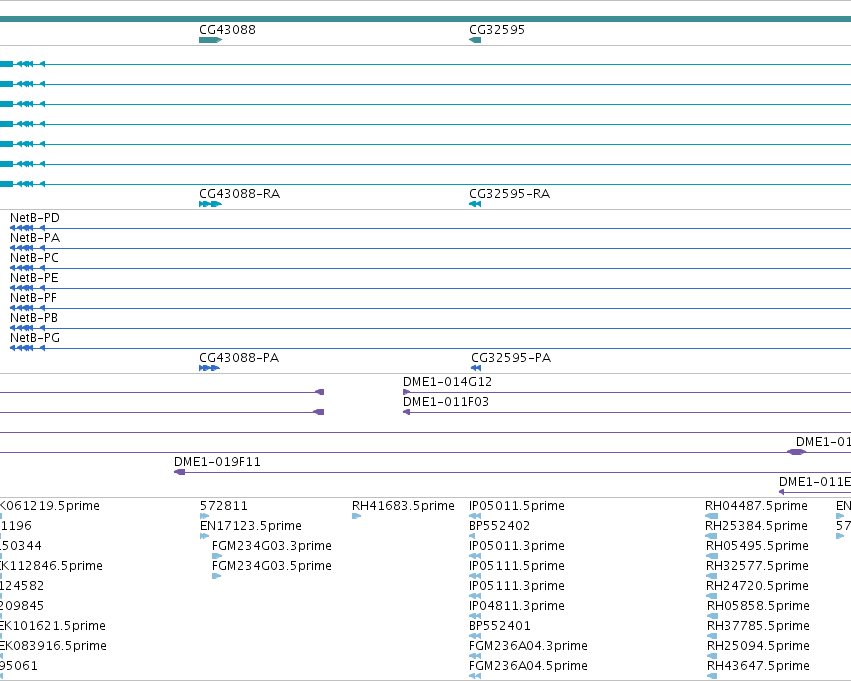Viewport: 851px width, 681px height.
Task: Choose the RH25384.5prime EST label
Action: pos(756,526)
